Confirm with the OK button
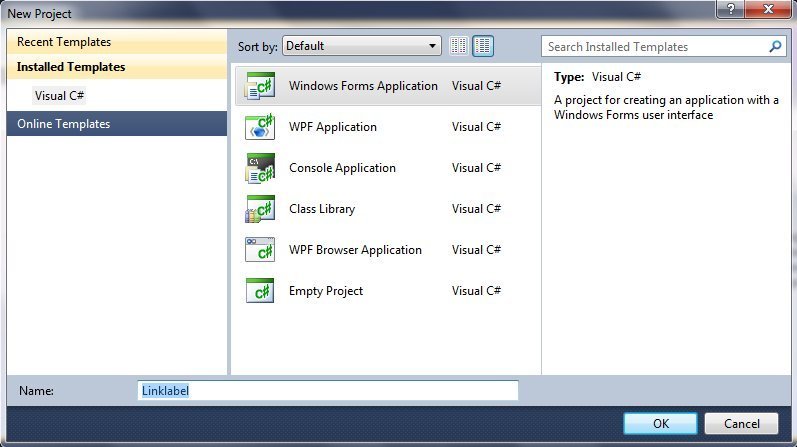Viewport: 797px width, 447px height. (x=661, y=424)
